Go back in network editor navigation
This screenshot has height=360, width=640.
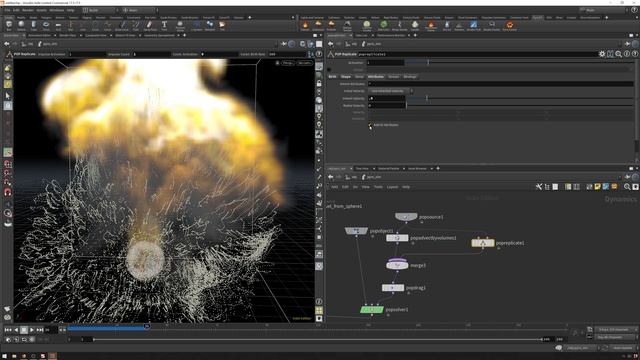[331, 177]
